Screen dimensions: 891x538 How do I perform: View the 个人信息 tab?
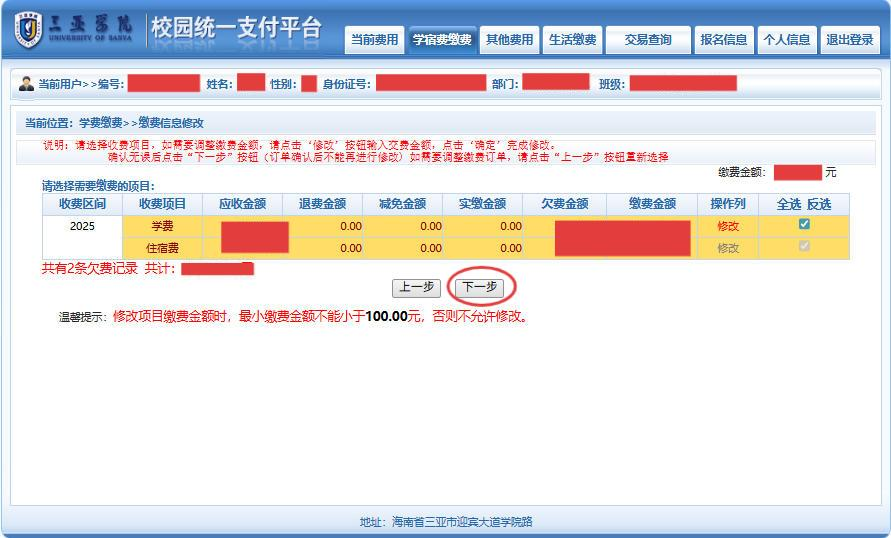786,40
